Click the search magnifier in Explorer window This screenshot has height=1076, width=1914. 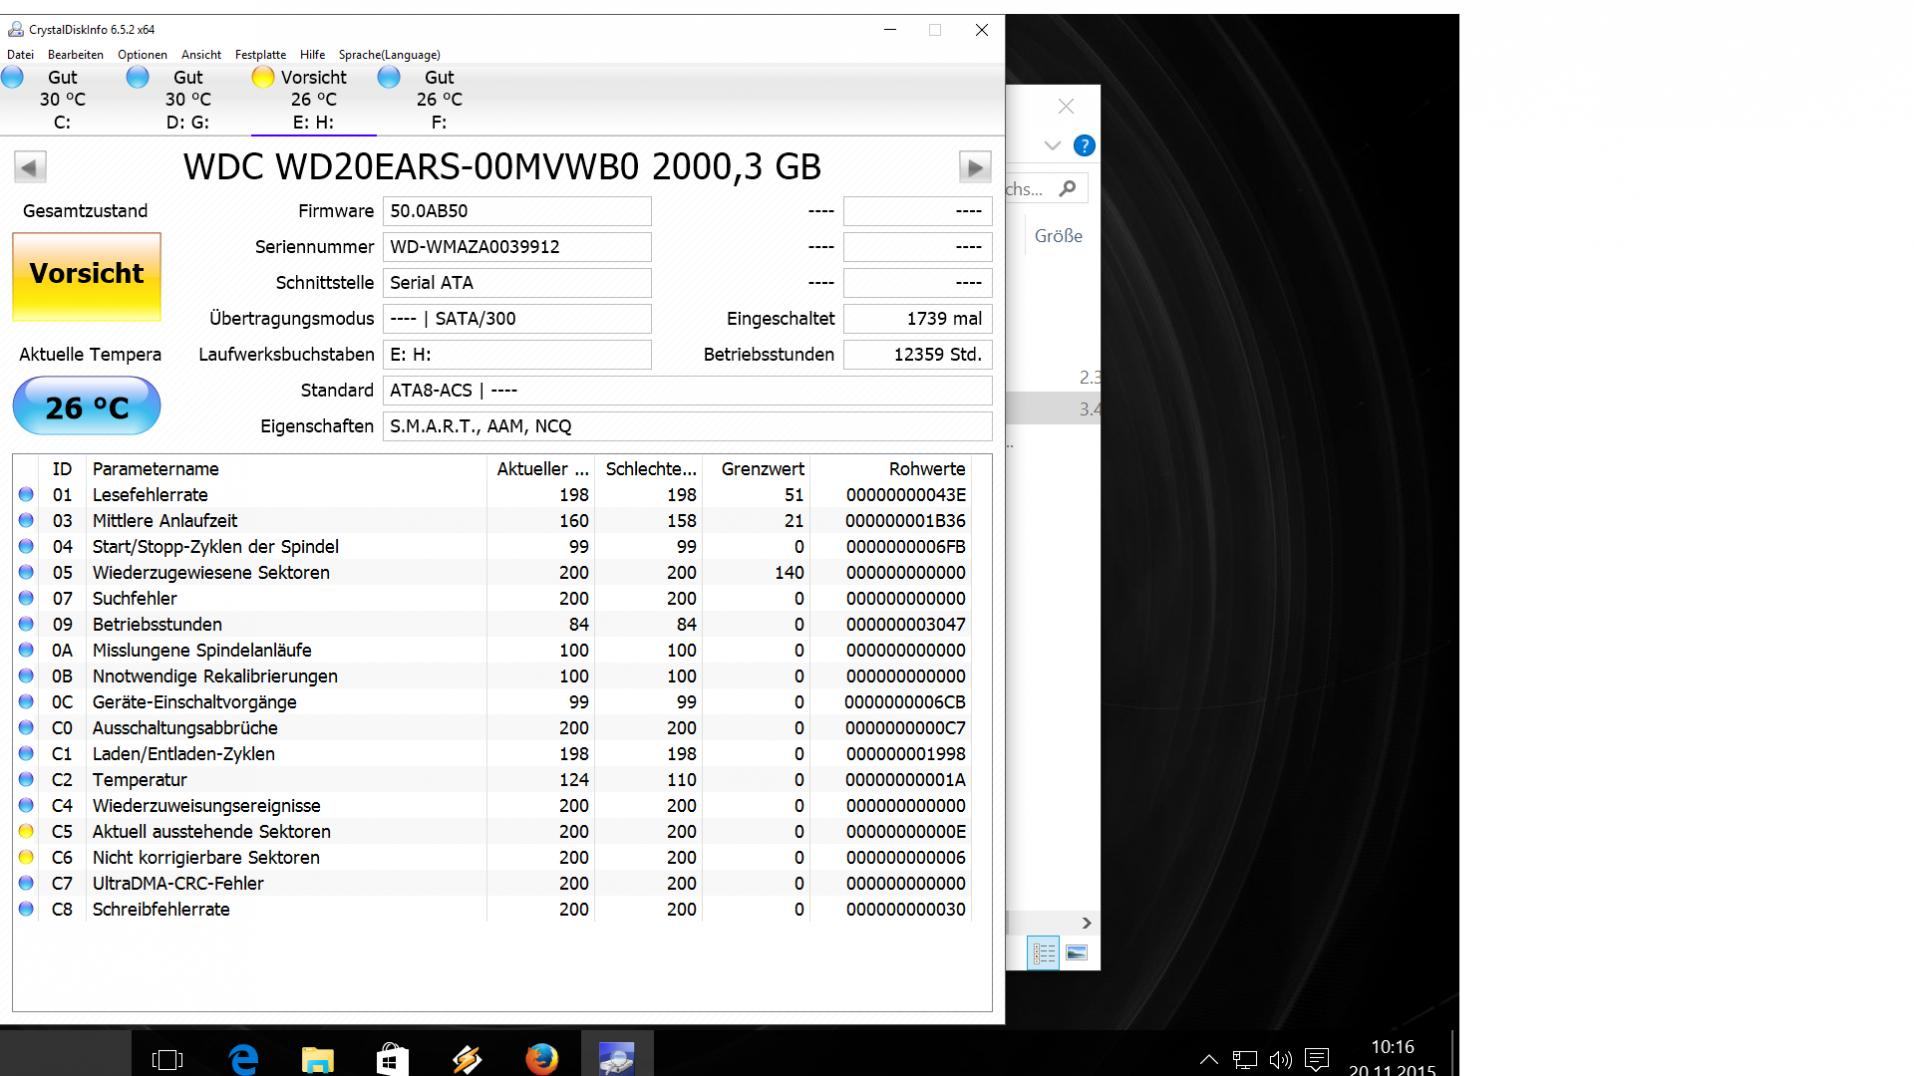[x=1068, y=188]
